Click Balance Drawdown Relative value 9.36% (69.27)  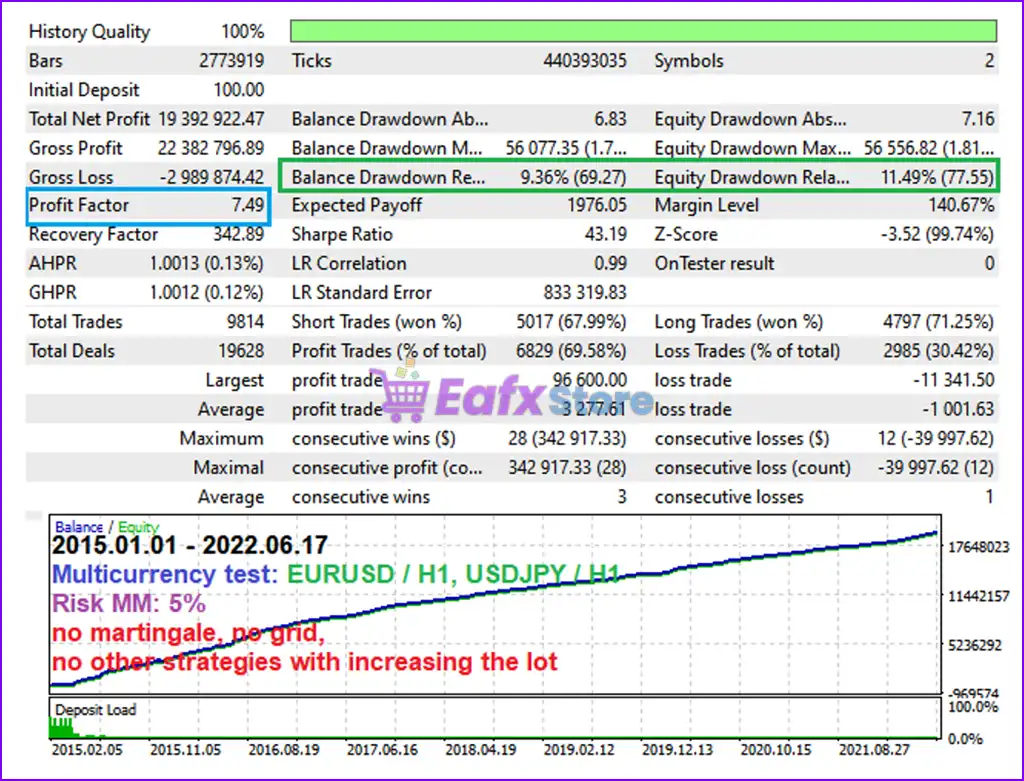[573, 177]
